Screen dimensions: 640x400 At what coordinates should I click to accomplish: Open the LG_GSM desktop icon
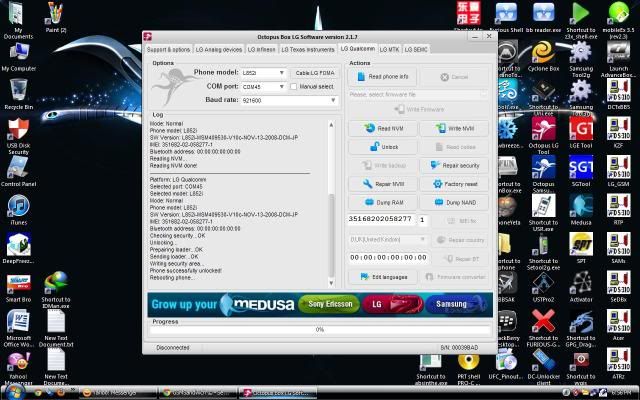pos(618,171)
